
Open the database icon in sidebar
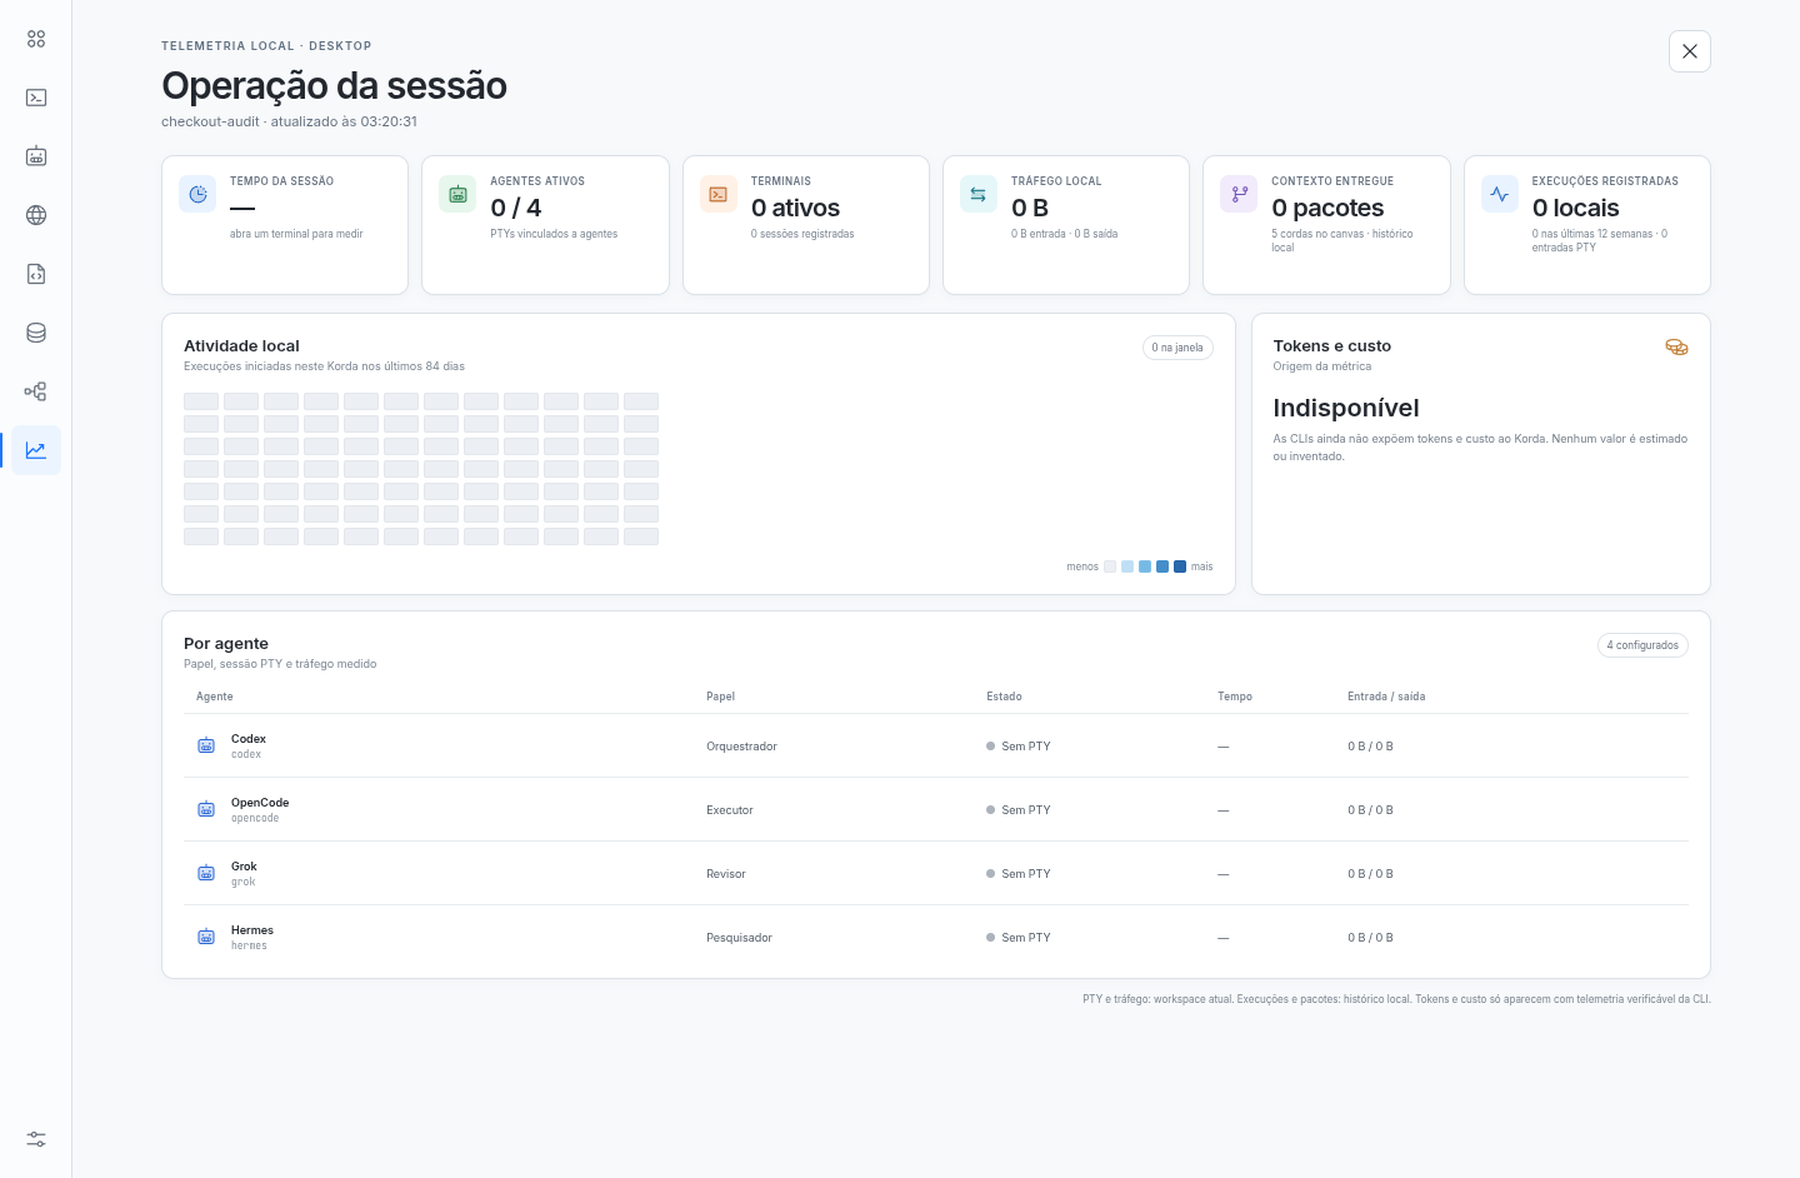(36, 333)
